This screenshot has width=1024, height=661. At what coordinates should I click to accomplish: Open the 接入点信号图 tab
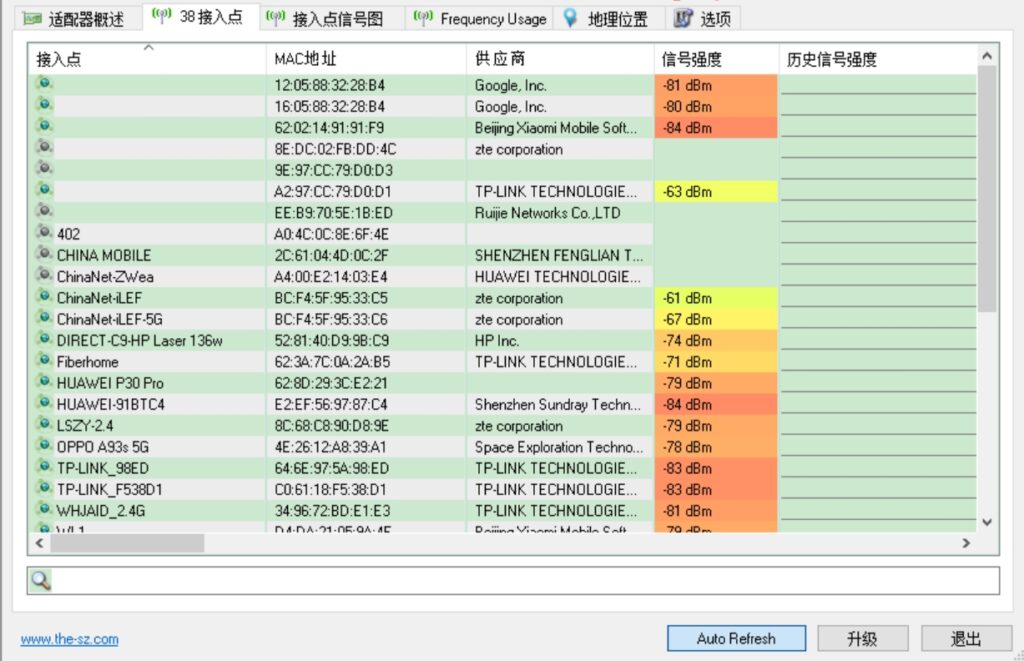click(x=333, y=19)
